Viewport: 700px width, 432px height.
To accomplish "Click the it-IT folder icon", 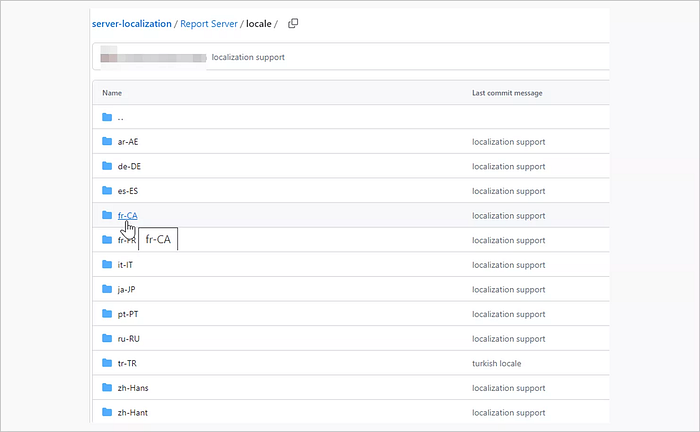I will (107, 264).
